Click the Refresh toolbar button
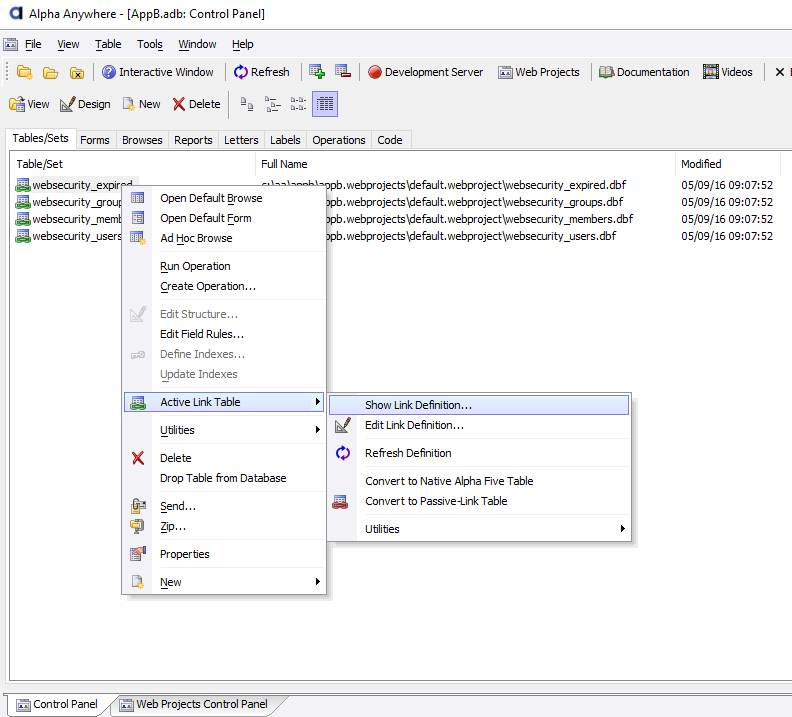This screenshot has width=792, height=717. click(x=262, y=72)
